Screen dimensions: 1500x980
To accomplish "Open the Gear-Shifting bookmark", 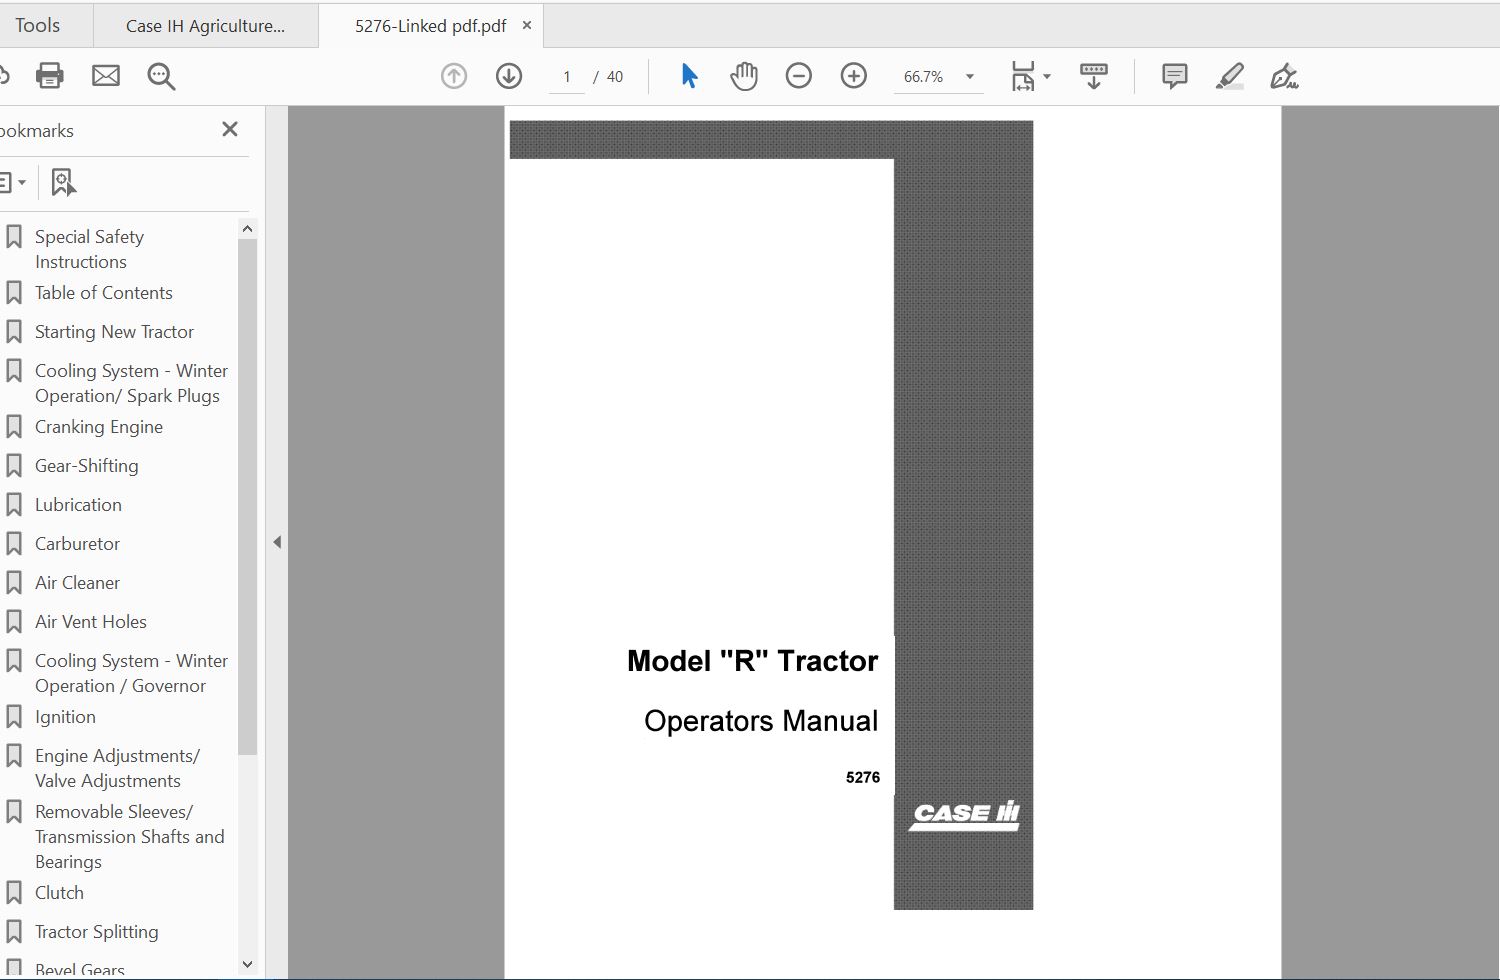I will tap(86, 466).
